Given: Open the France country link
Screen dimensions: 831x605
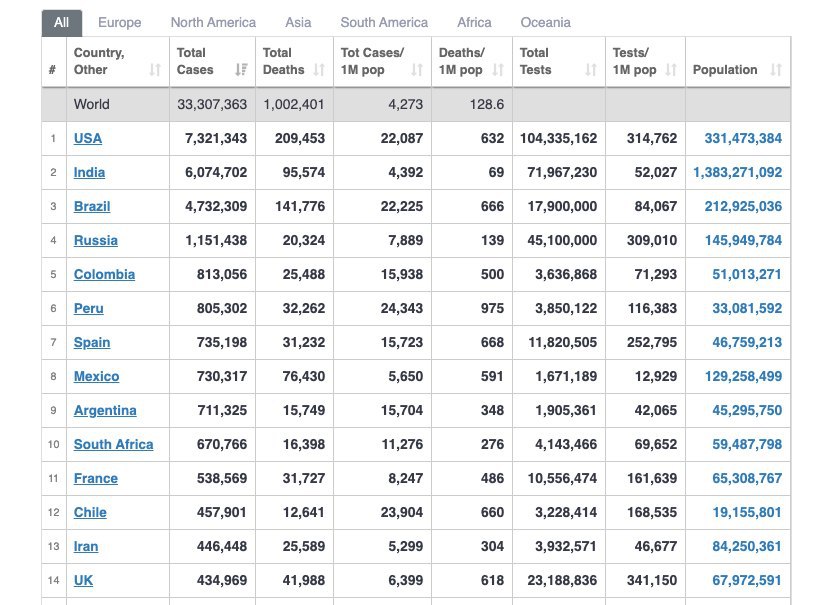Looking at the screenshot, I should [96, 478].
